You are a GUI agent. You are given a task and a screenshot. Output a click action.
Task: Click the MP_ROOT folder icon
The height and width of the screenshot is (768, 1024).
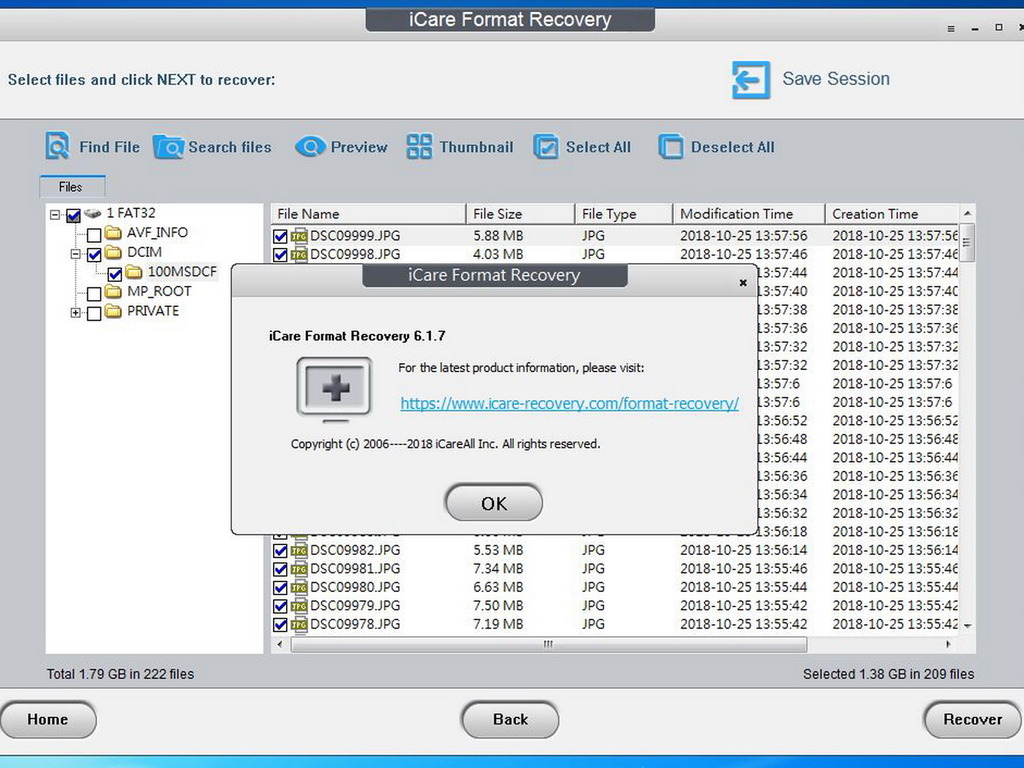pos(114,291)
